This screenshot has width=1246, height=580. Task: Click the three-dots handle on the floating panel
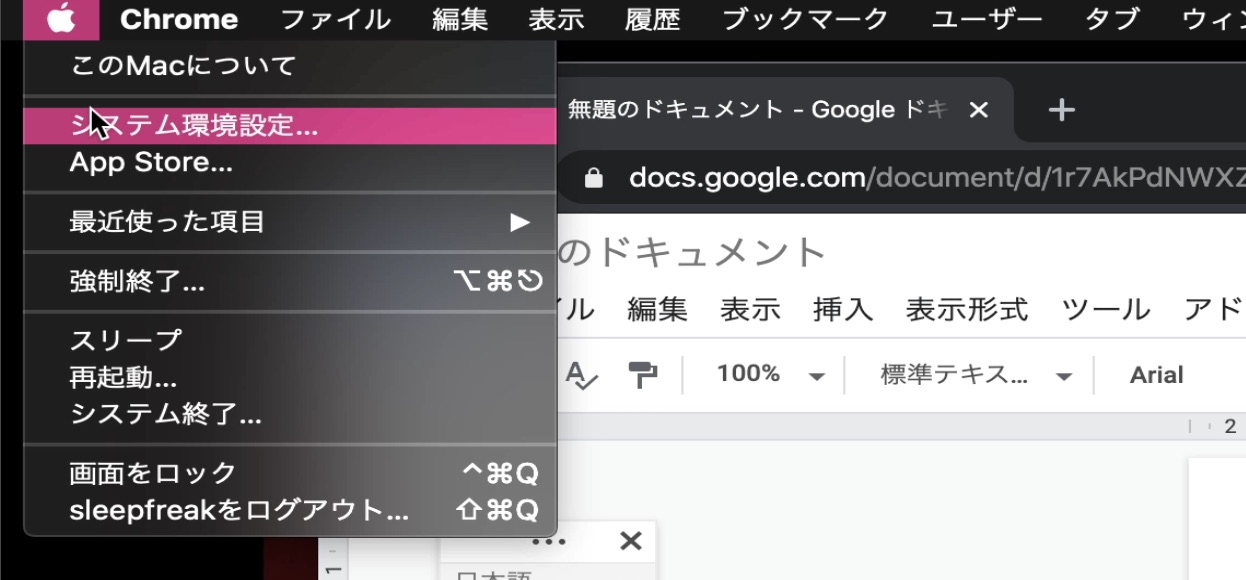(x=549, y=541)
